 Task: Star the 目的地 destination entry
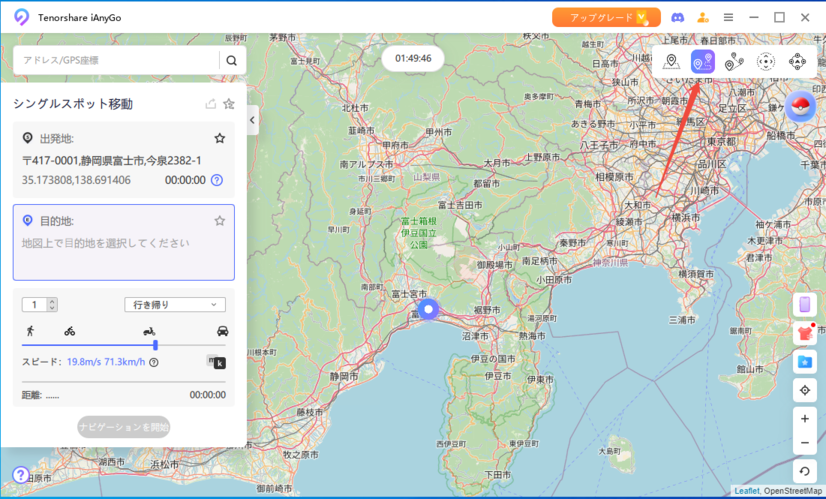(219, 221)
